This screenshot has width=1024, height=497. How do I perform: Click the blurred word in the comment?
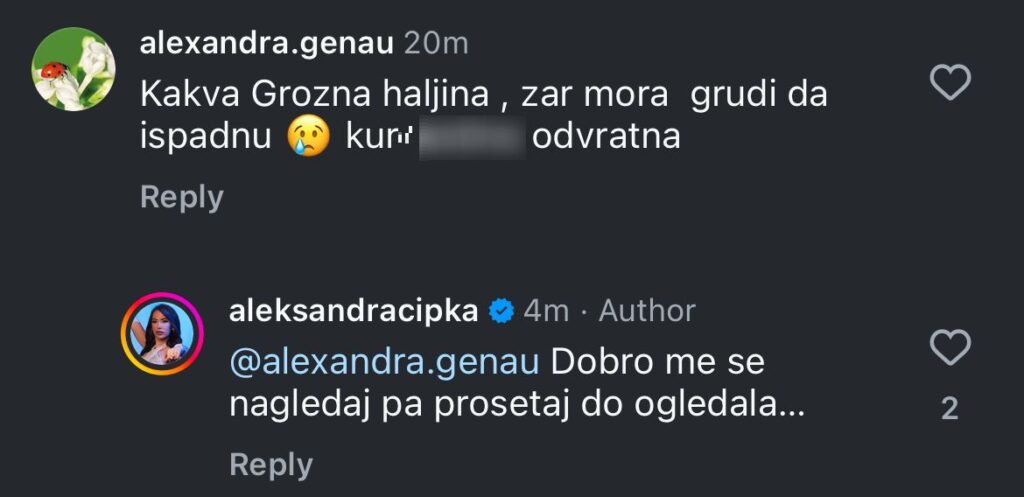[471, 138]
